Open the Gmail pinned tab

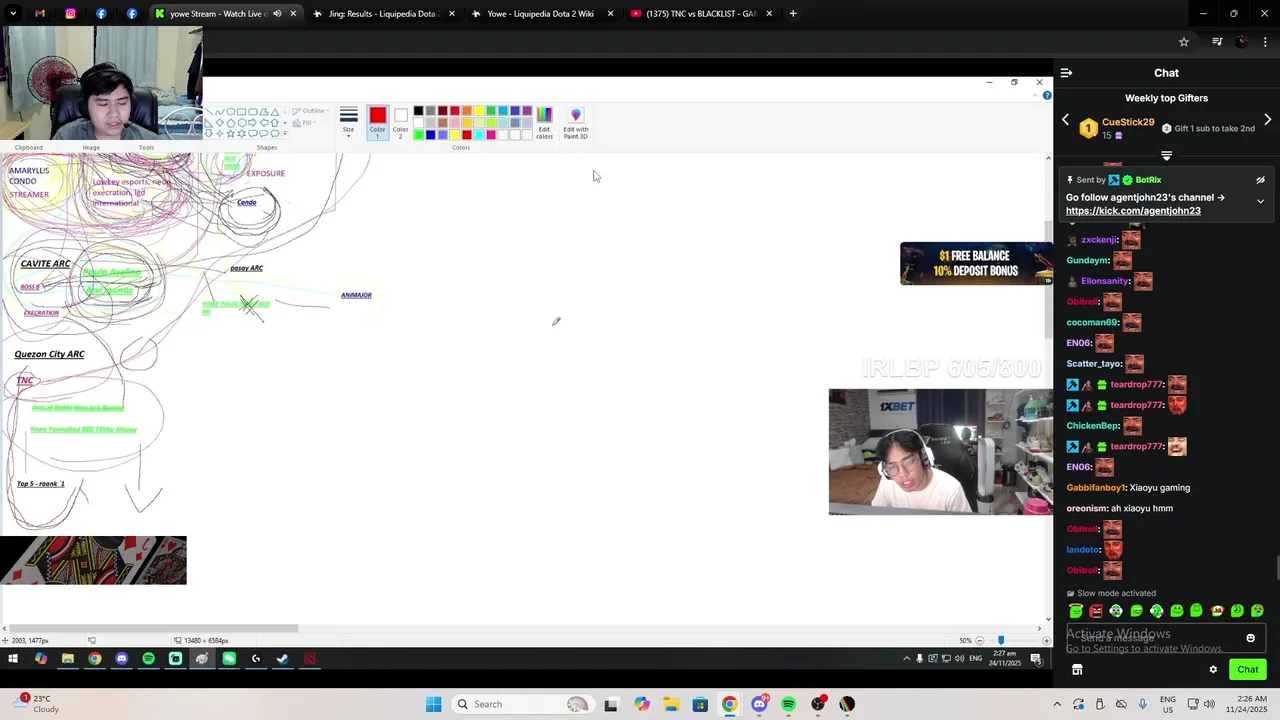(x=40, y=14)
